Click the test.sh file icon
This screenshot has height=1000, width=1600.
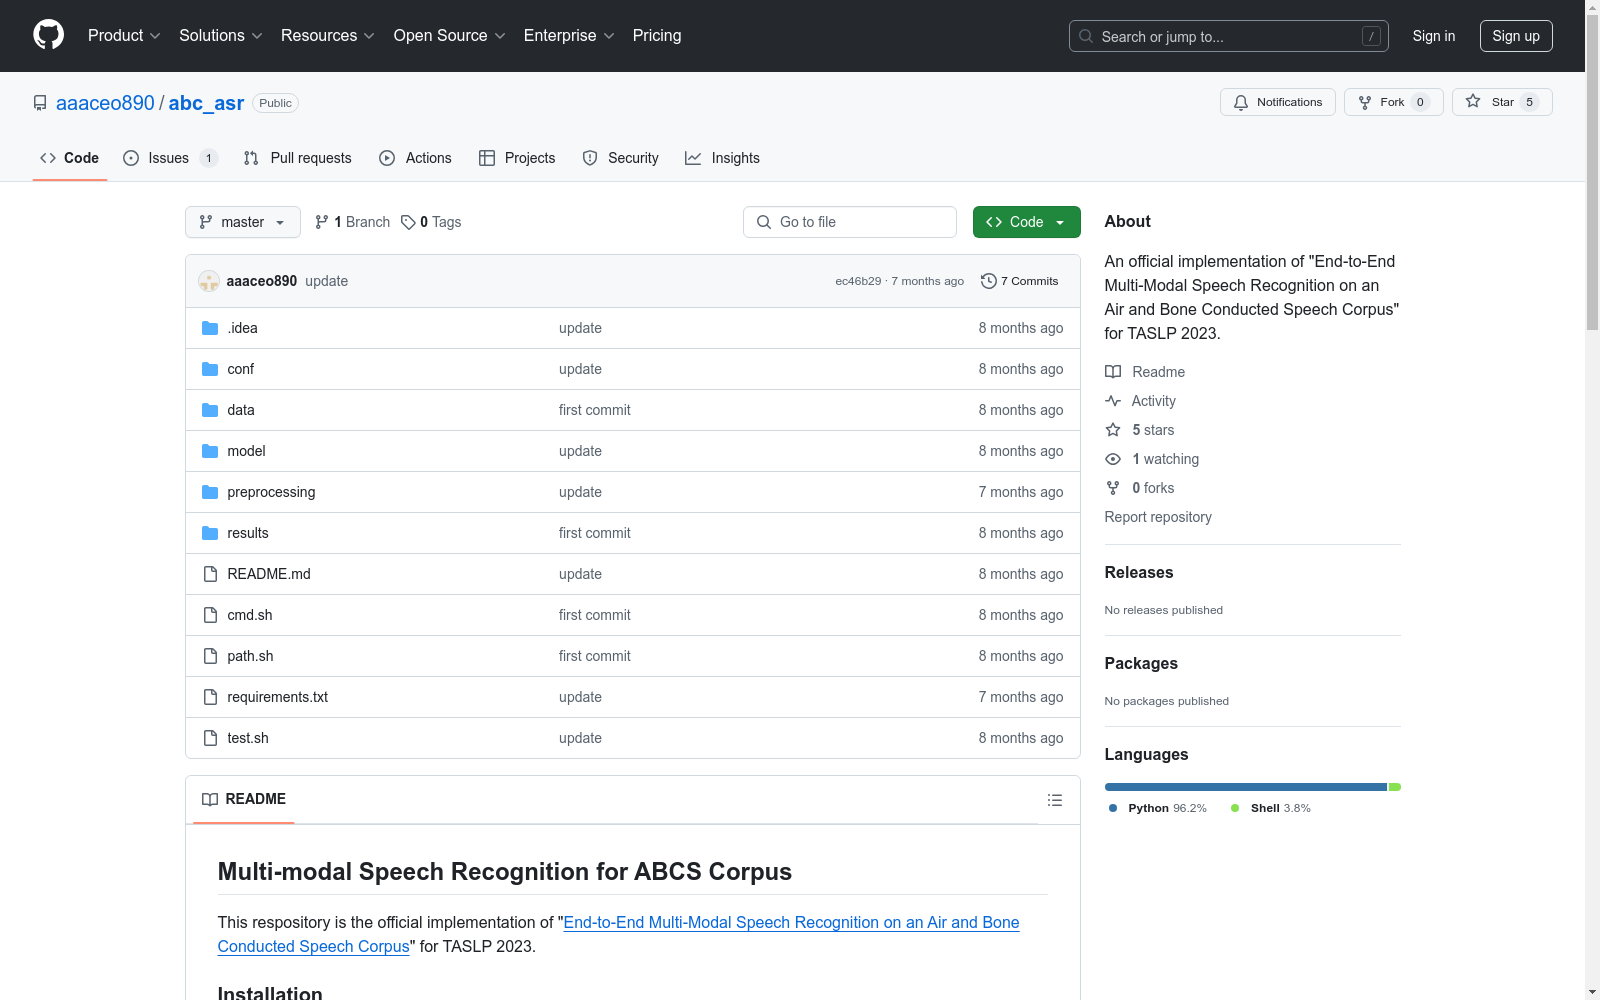[210, 738]
